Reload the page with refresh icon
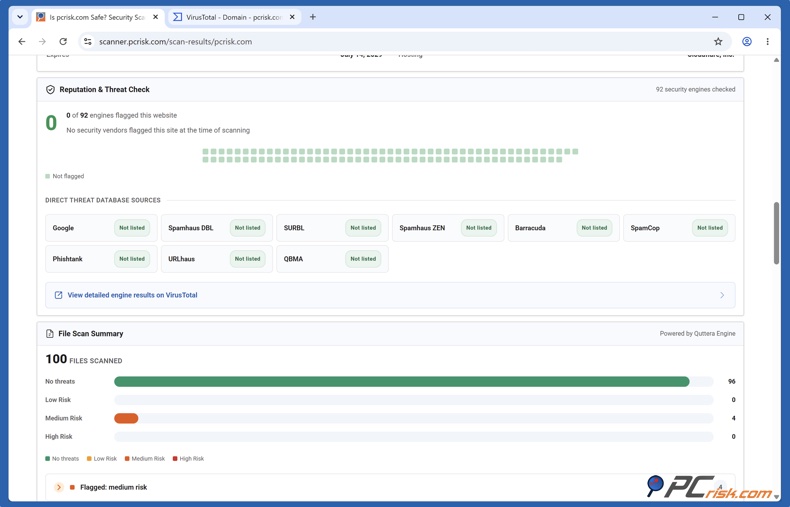The height and width of the screenshot is (507, 790). click(x=63, y=42)
